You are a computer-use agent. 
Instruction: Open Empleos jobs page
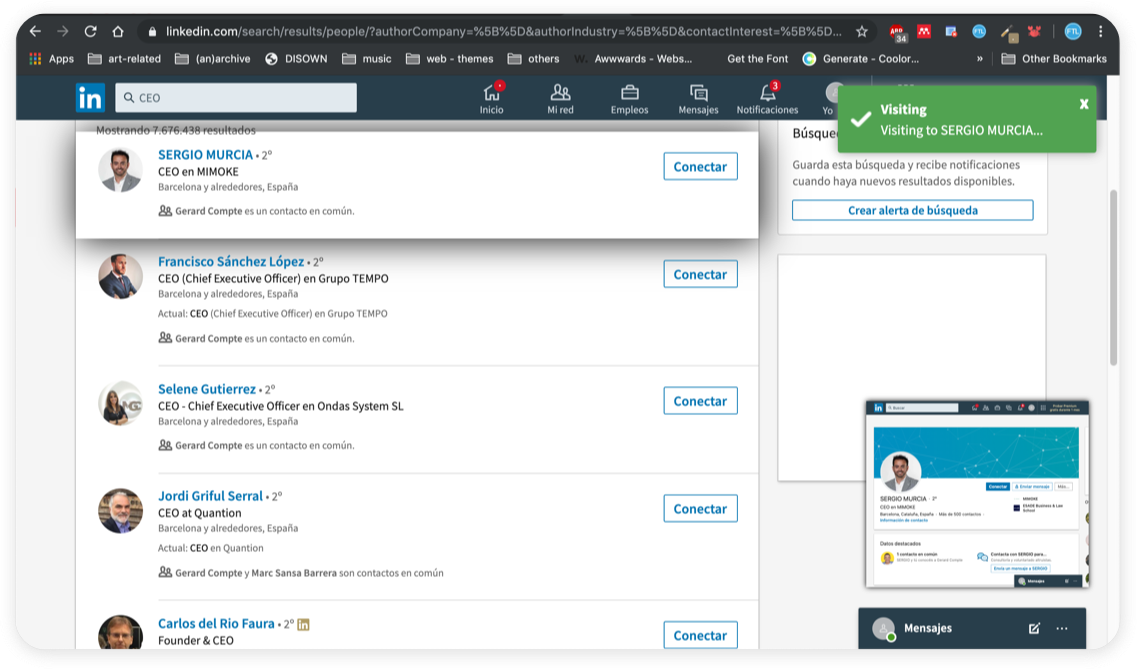coord(629,99)
